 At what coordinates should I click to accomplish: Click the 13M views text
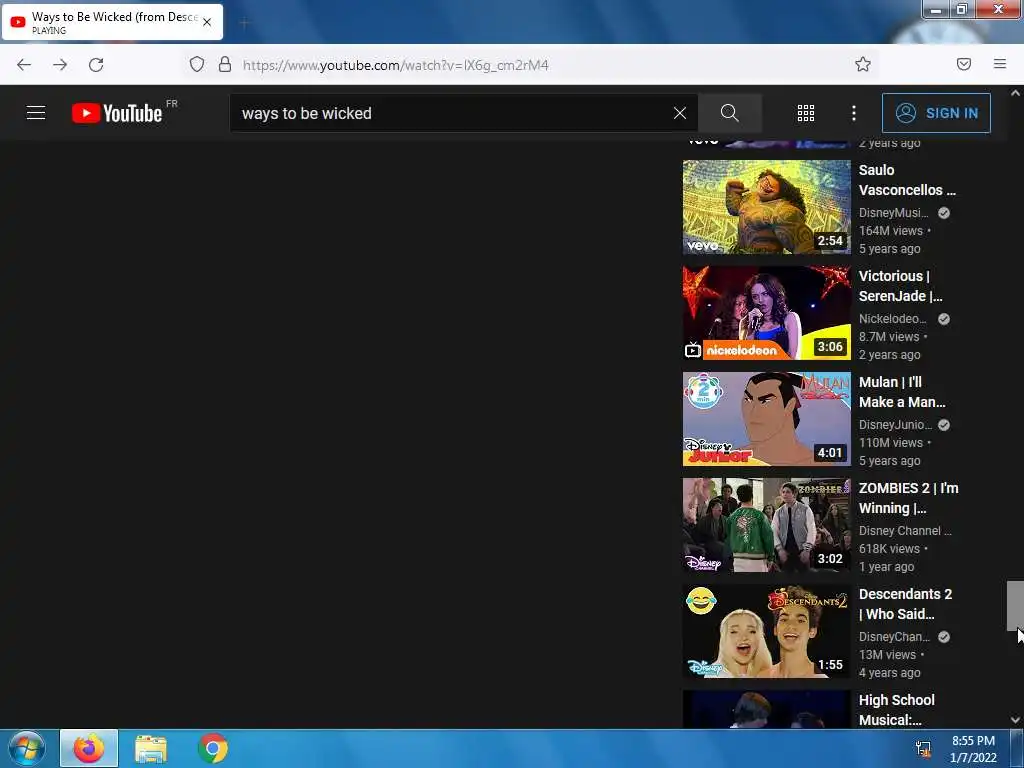888,654
